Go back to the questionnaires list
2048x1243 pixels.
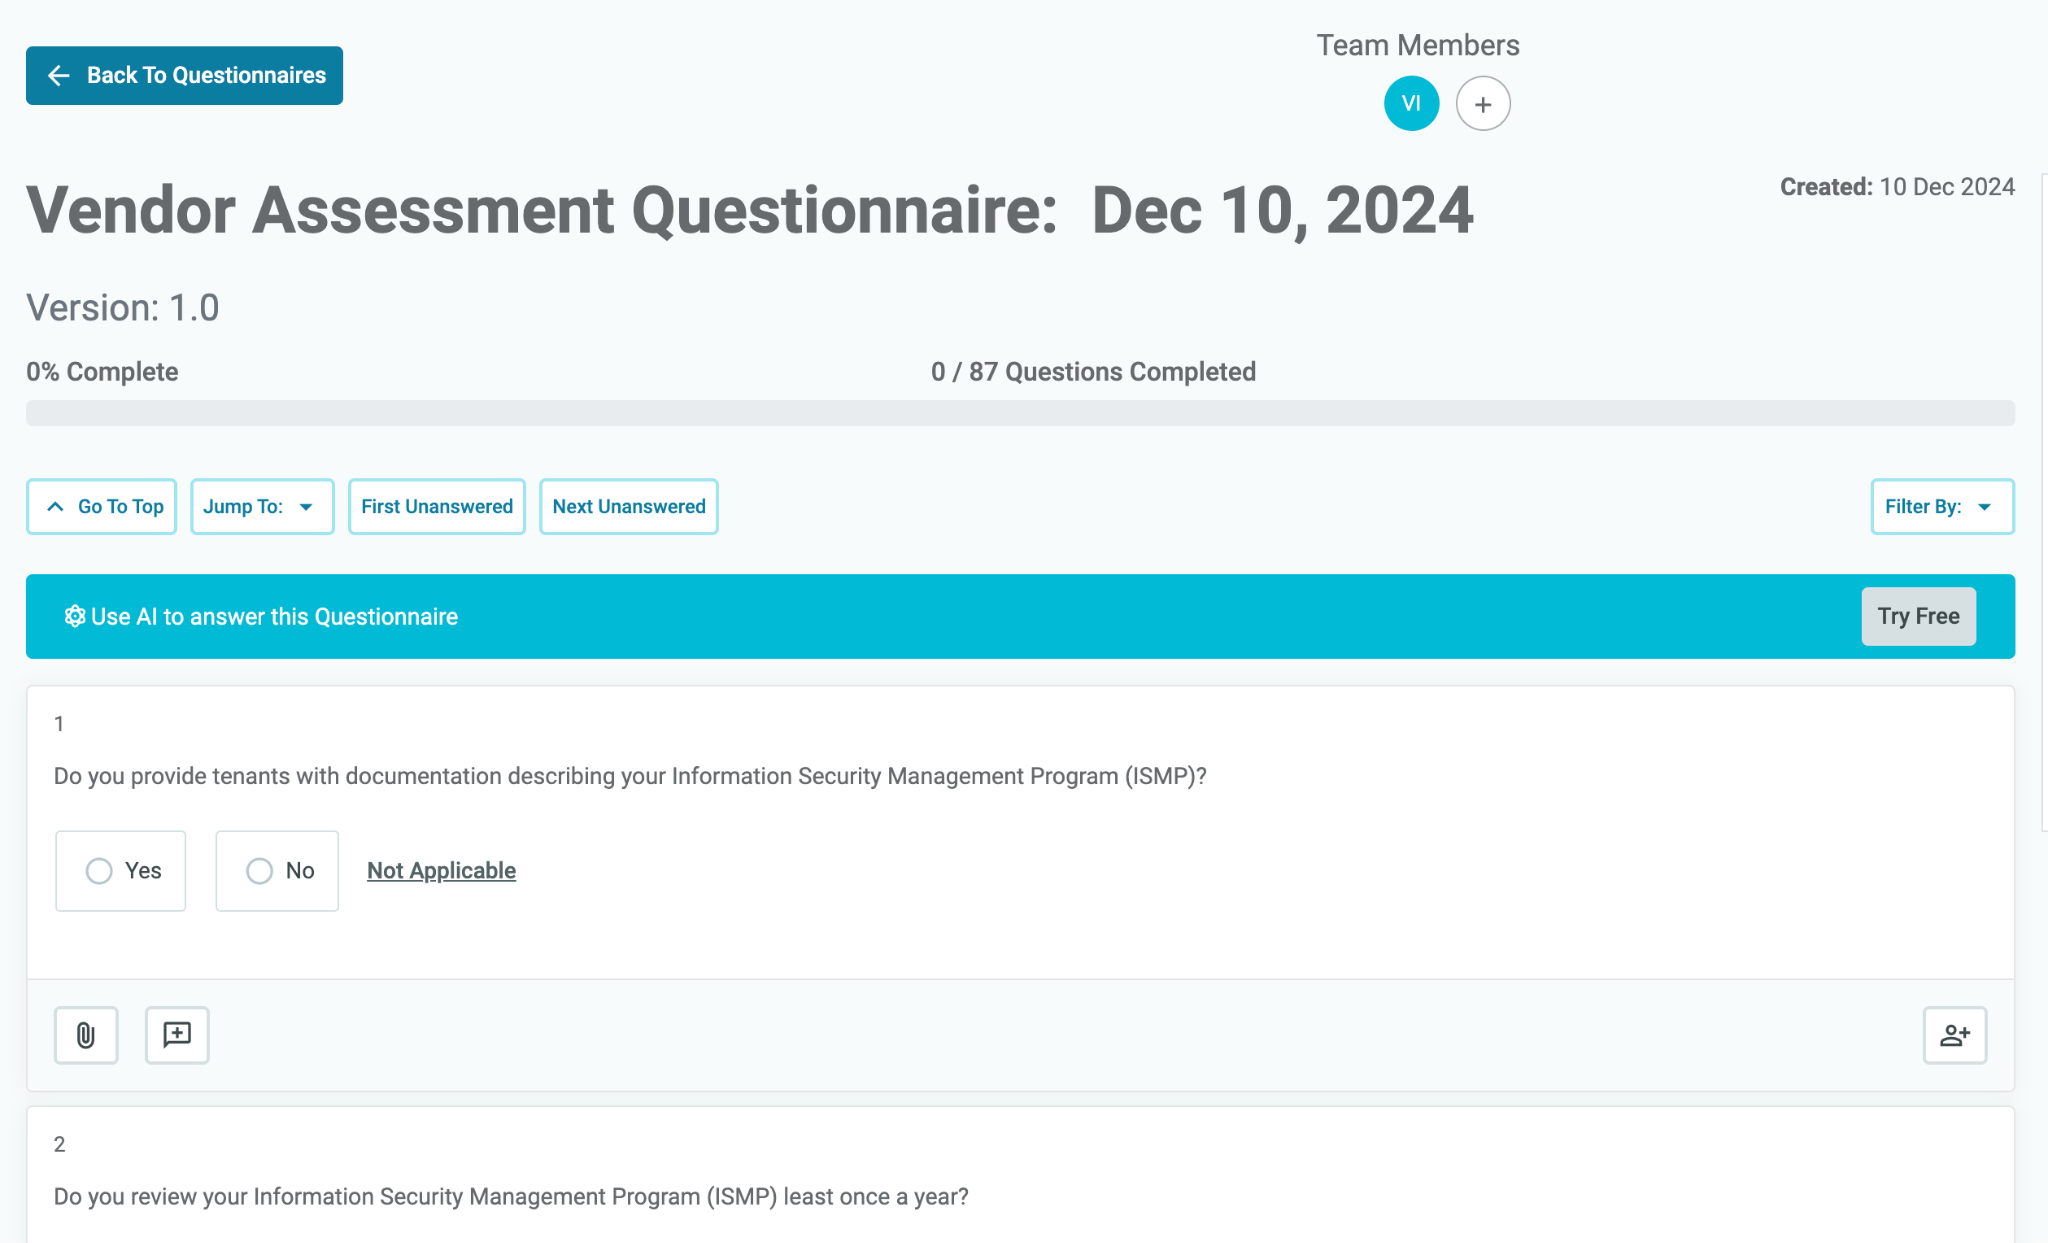(x=184, y=75)
